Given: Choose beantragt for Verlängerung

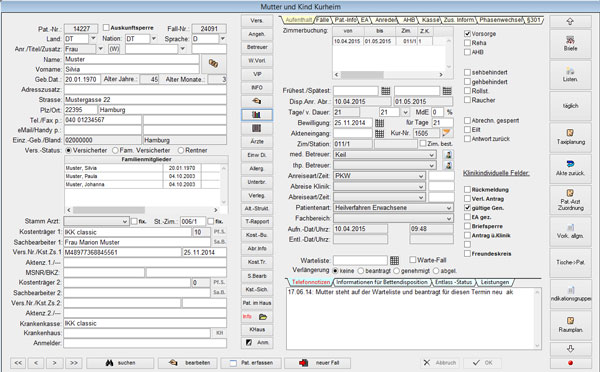Looking at the screenshot, I should click(x=360, y=271).
